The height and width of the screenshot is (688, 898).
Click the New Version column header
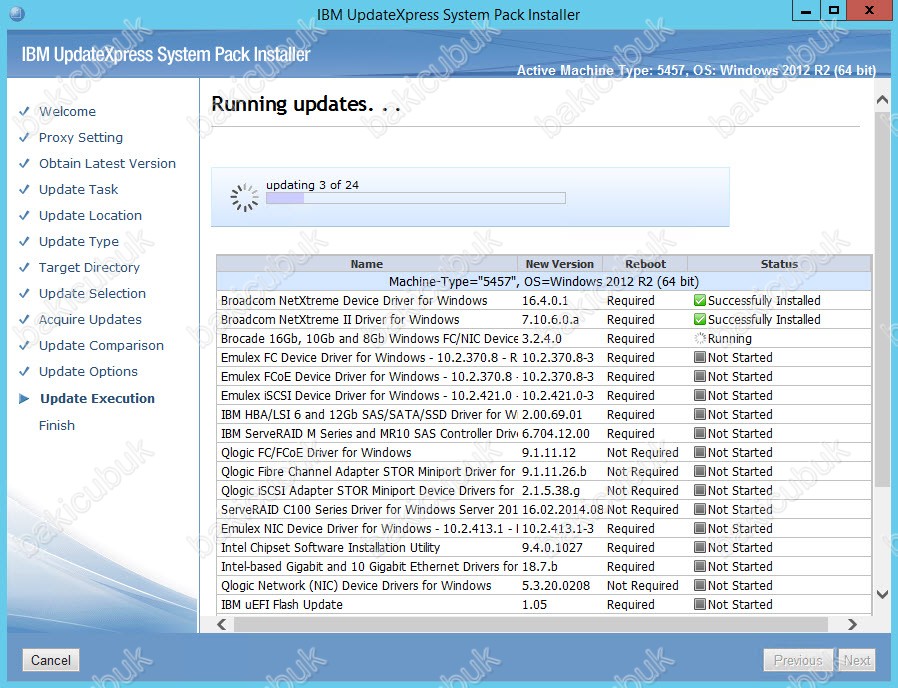coord(560,264)
